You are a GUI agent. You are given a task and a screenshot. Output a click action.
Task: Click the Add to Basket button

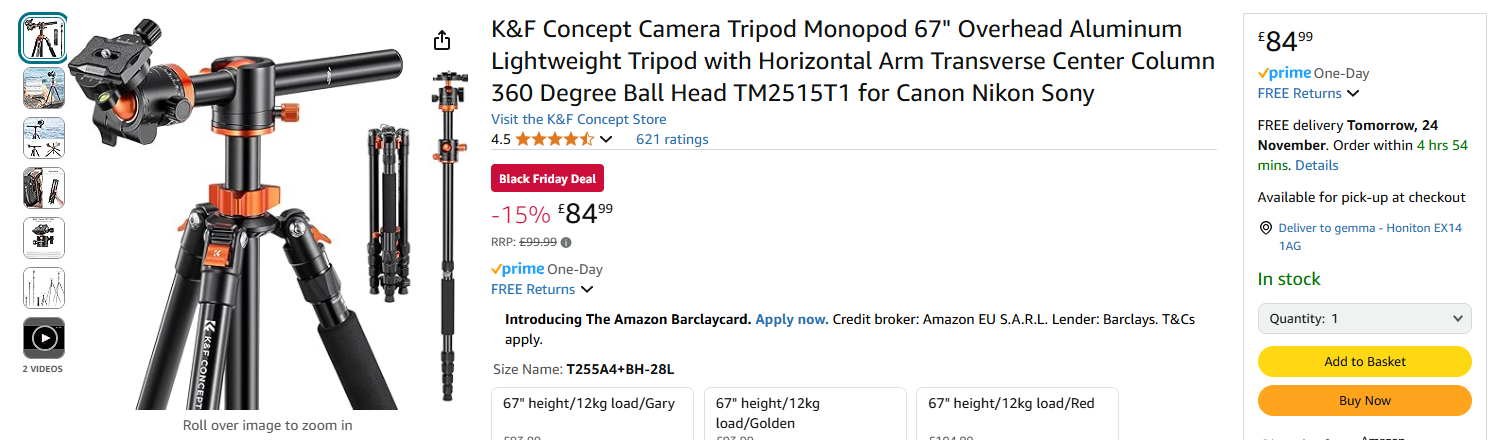pos(1364,361)
